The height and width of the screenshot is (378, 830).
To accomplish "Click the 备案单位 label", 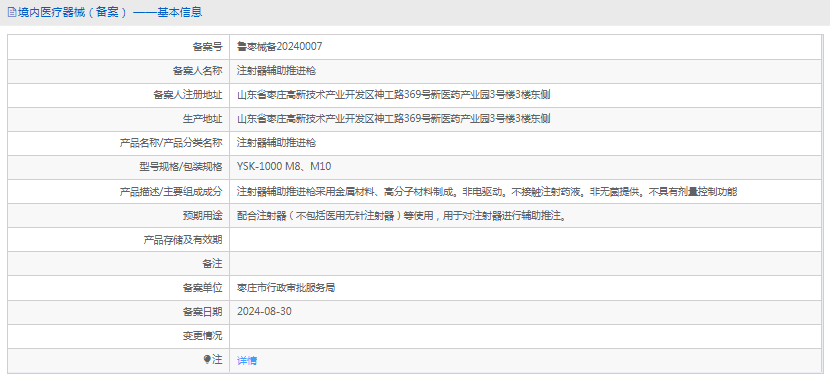I will coord(203,287).
